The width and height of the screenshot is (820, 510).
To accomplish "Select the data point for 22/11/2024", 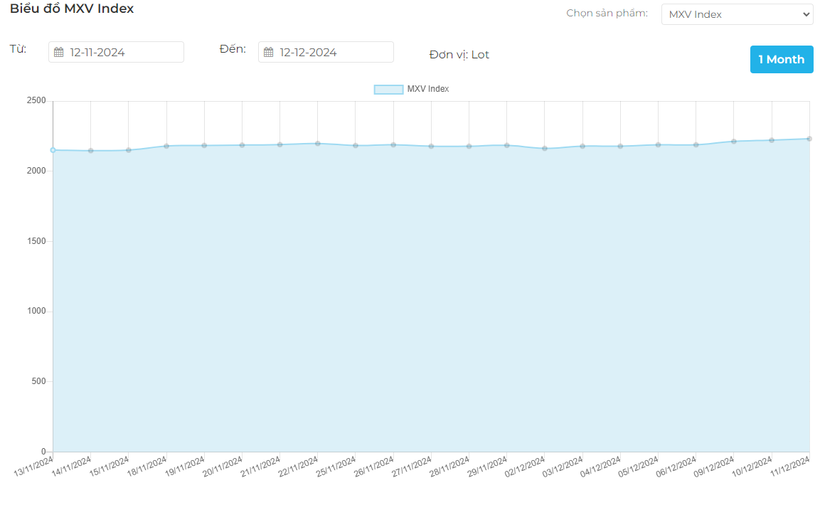I will coord(318,143).
